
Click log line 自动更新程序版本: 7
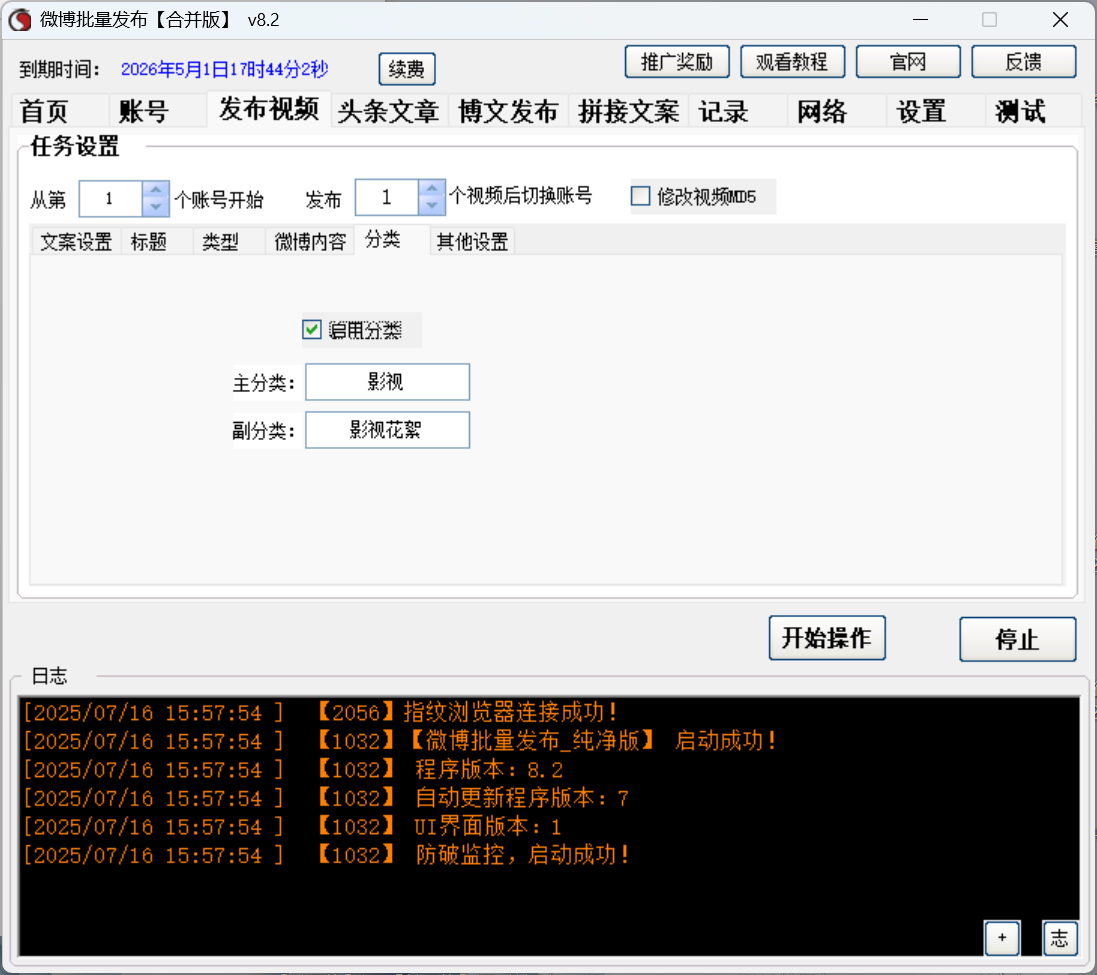(326, 799)
